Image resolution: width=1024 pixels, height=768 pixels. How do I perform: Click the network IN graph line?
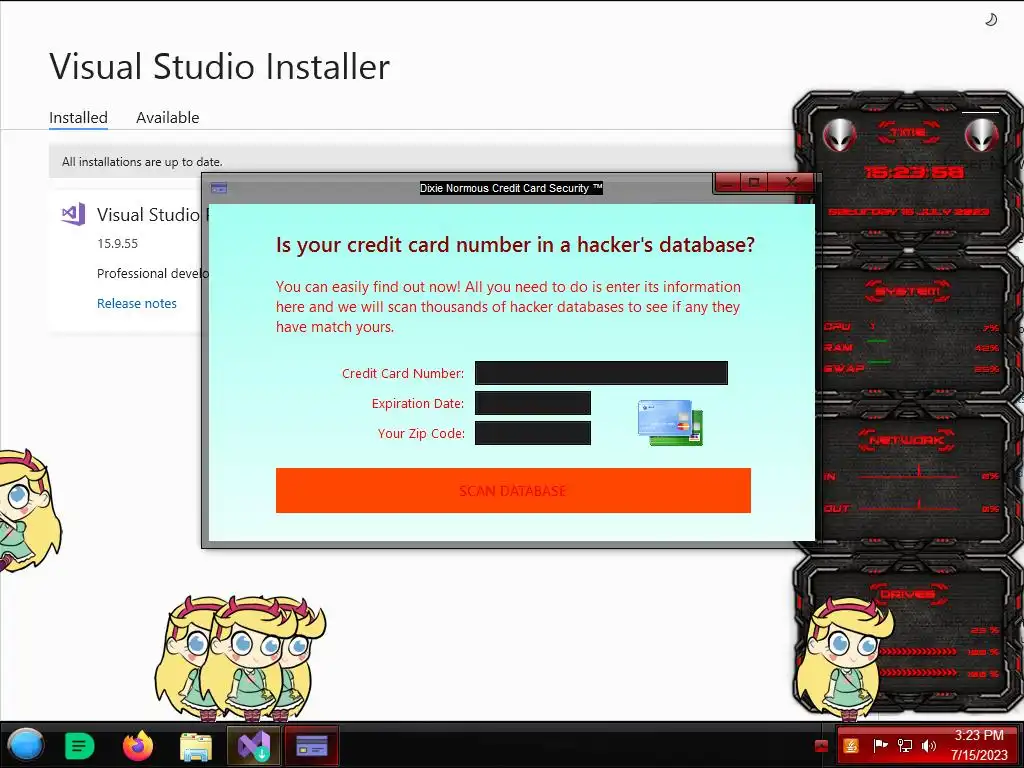point(909,474)
